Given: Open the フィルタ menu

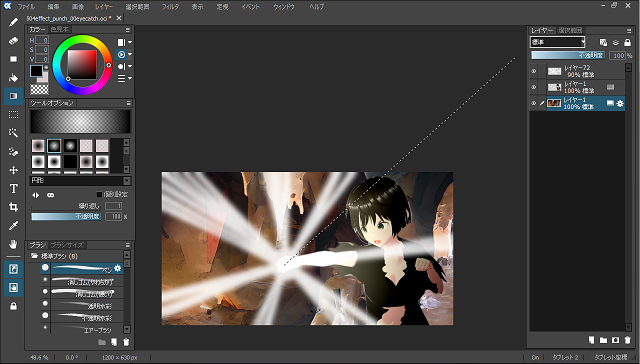Looking at the screenshot, I should click(x=170, y=7).
